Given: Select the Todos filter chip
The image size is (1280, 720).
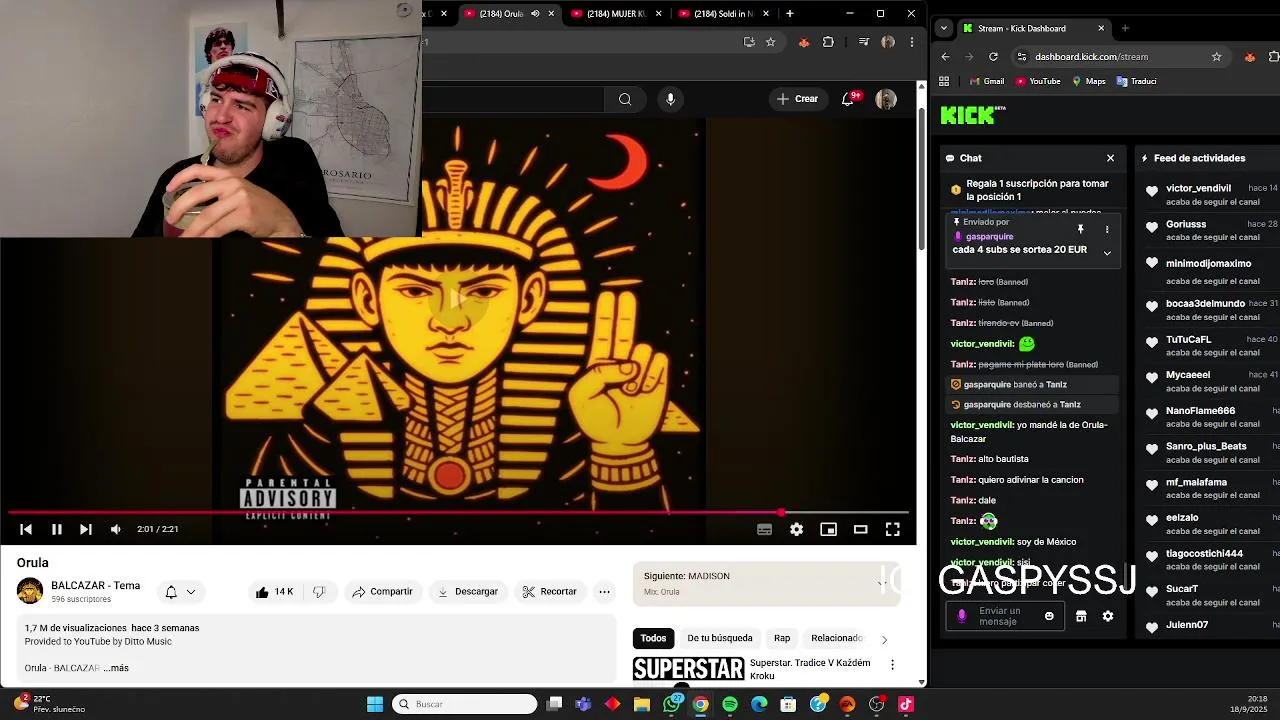Looking at the screenshot, I should (653, 638).
